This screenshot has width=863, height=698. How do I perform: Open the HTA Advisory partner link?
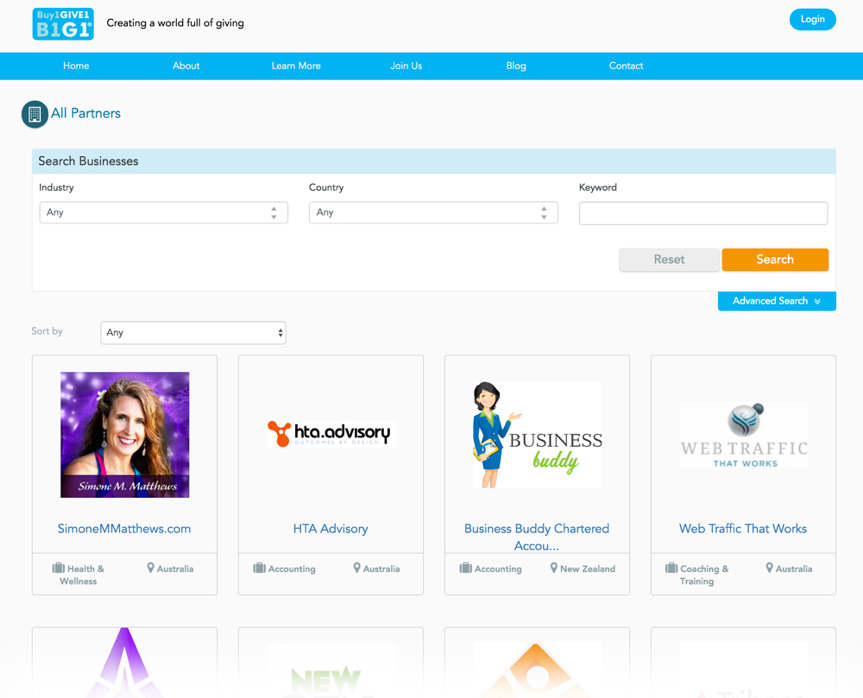coord(330,528)
